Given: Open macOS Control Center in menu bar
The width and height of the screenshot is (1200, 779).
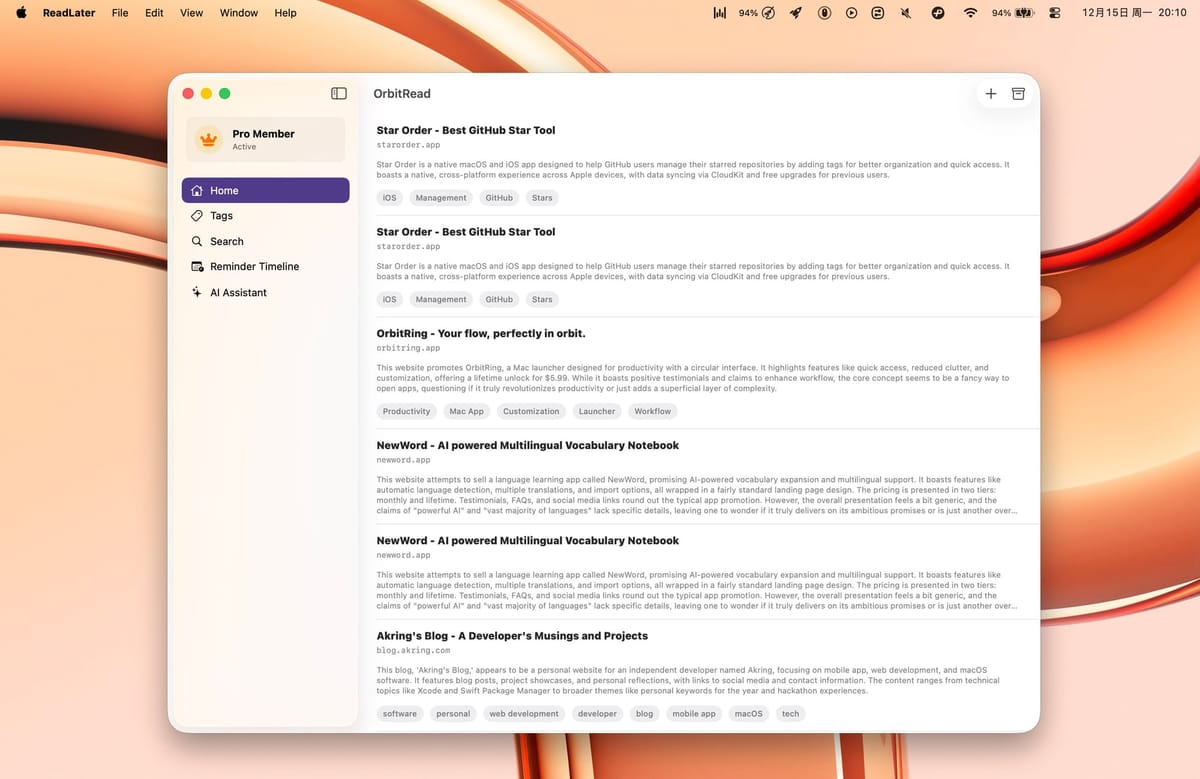Looking at the screenshot, I should coord(1055,13).
